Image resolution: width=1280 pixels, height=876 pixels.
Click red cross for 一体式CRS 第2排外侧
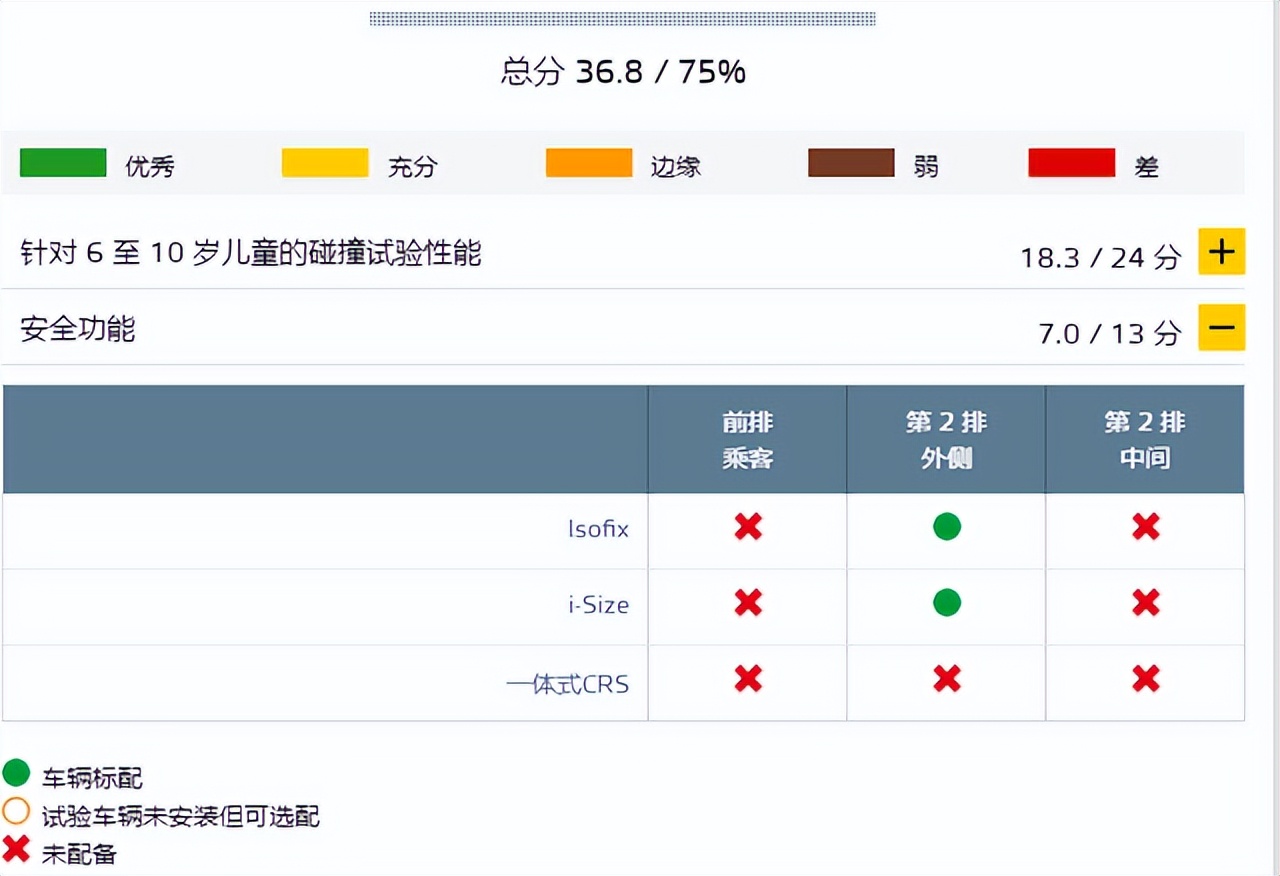(x=946, y=680)
